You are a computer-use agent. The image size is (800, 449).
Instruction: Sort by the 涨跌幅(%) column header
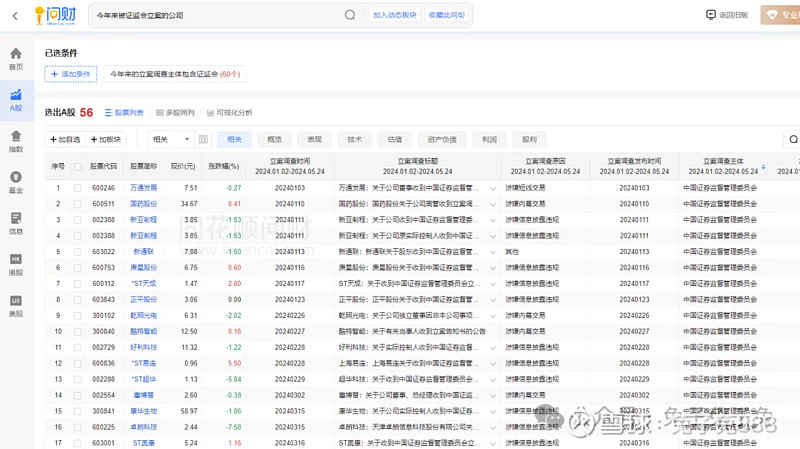[224, 166]
